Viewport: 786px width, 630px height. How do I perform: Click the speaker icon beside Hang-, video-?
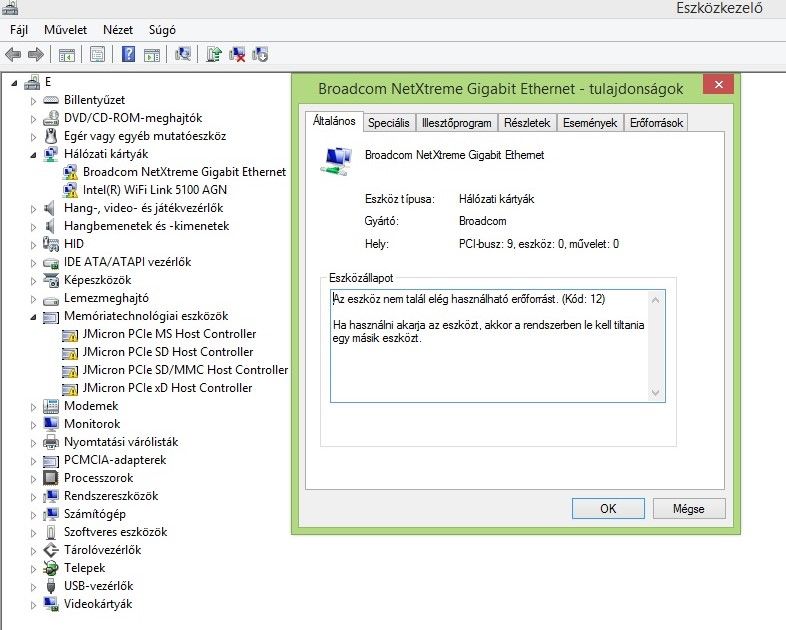(49, 208)
